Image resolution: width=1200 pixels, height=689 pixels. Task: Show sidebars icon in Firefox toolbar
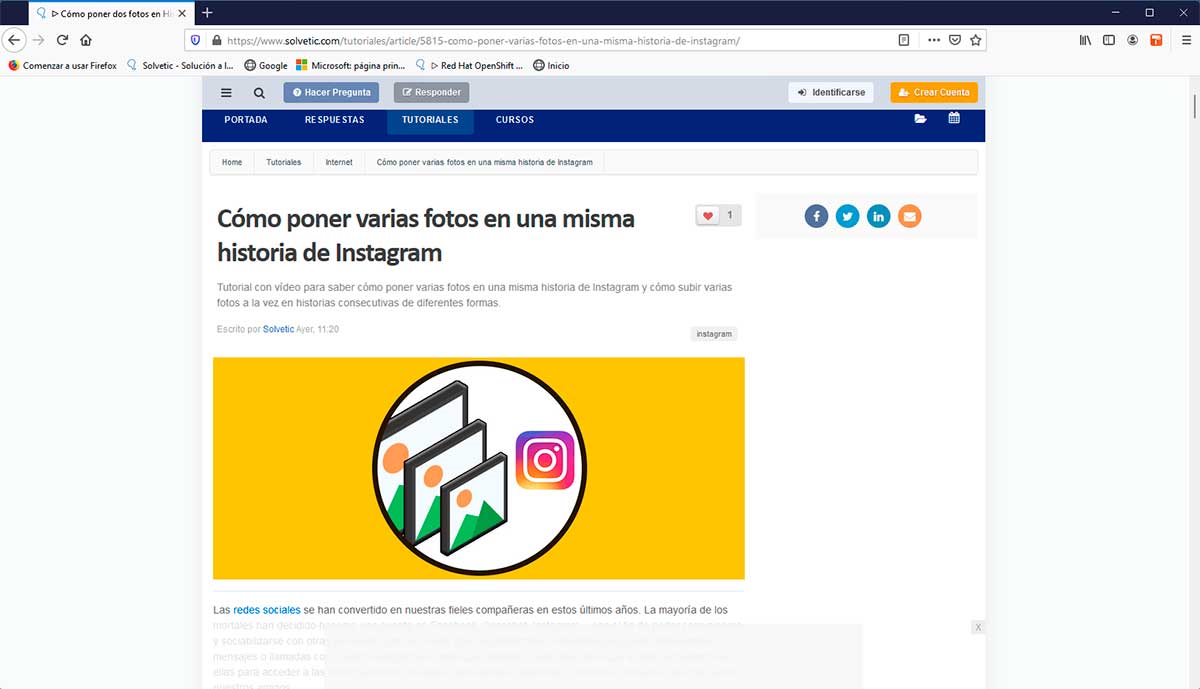[1109, 40]
